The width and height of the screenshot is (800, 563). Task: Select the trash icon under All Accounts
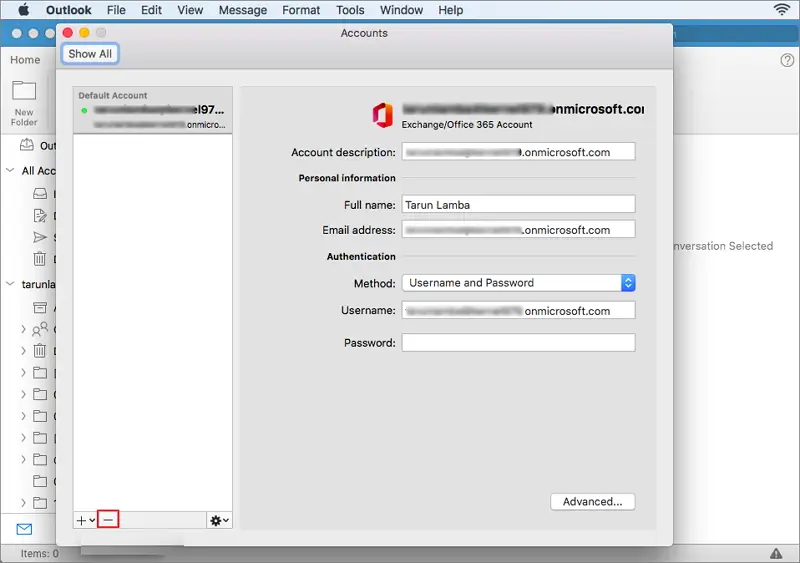pyautogui.click(x=39, y=259)
